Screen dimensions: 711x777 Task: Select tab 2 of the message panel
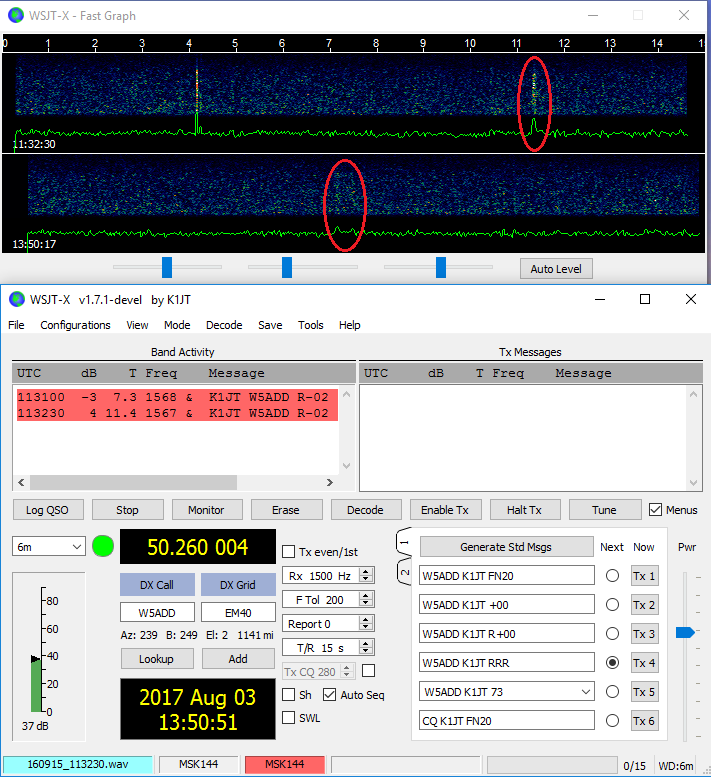pos(404,573)
